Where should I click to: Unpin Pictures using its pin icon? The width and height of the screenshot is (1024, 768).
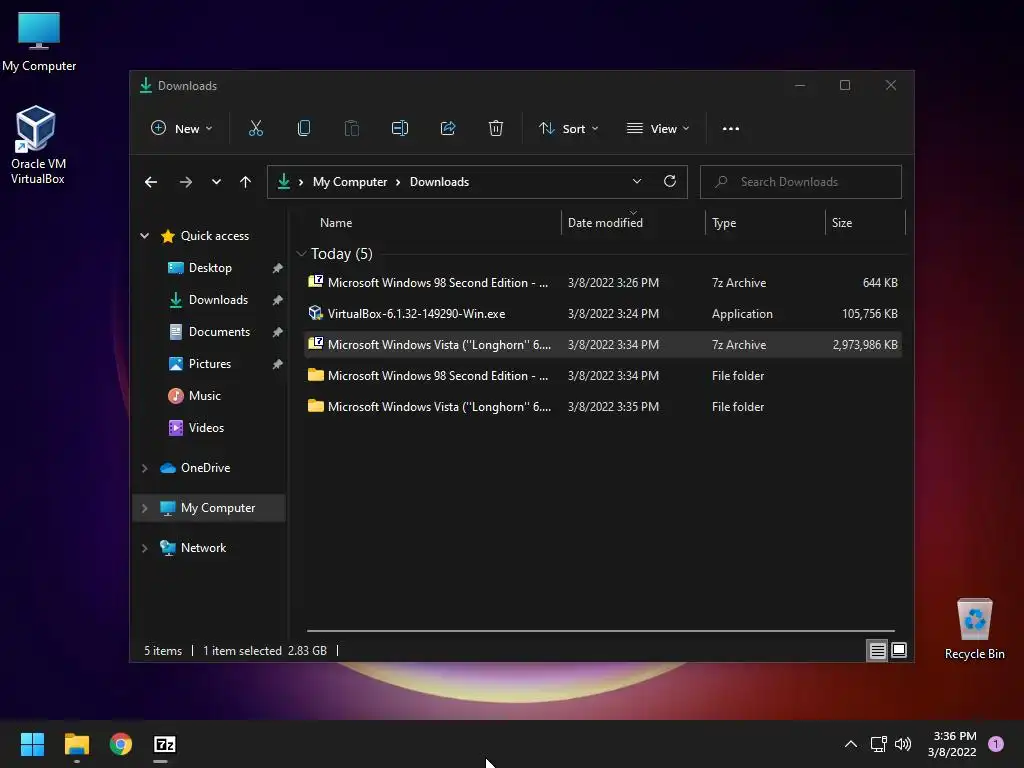click(x=278, y=364)
